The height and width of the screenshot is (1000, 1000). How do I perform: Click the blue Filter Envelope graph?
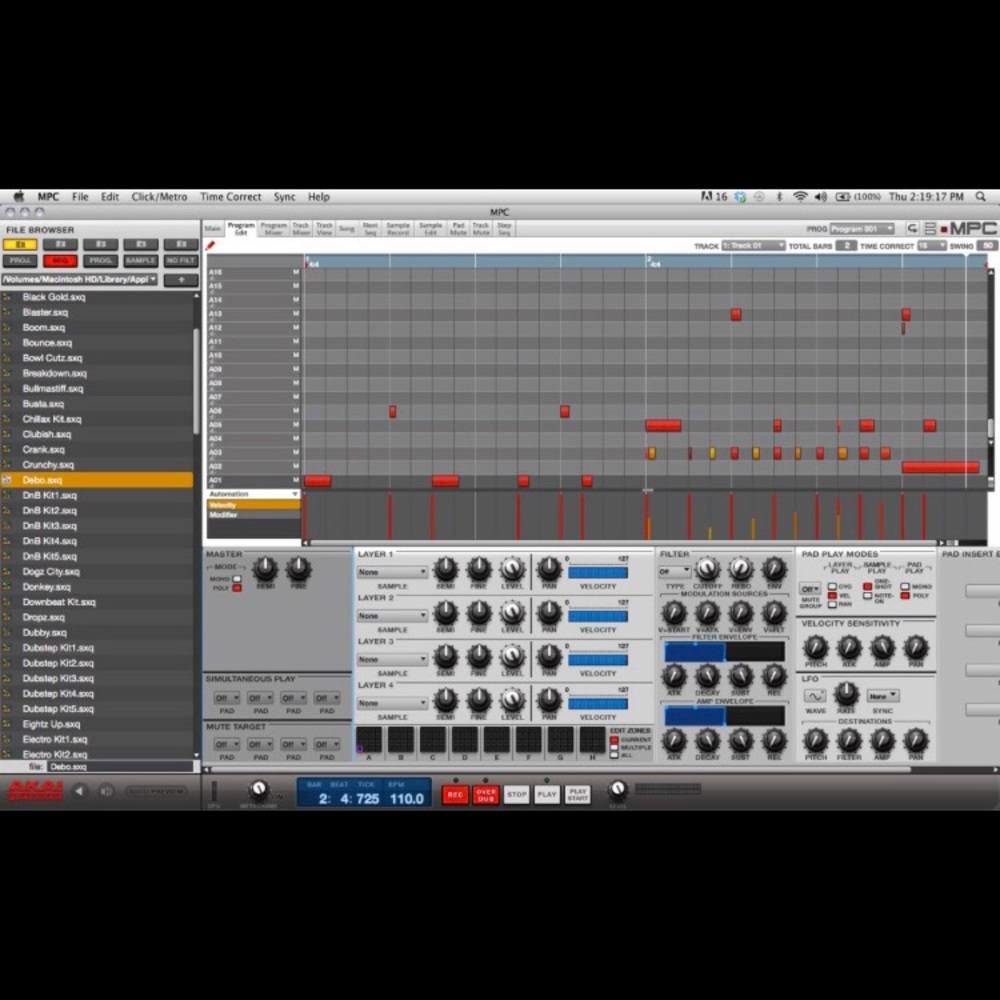695,652
